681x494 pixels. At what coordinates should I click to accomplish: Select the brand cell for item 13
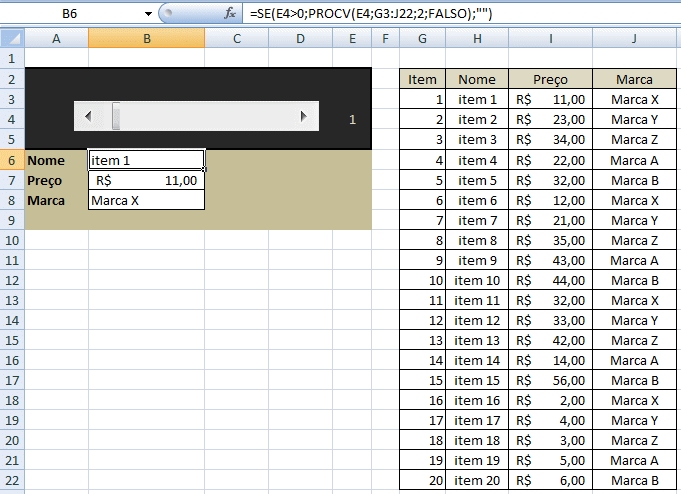click(635, 340)
